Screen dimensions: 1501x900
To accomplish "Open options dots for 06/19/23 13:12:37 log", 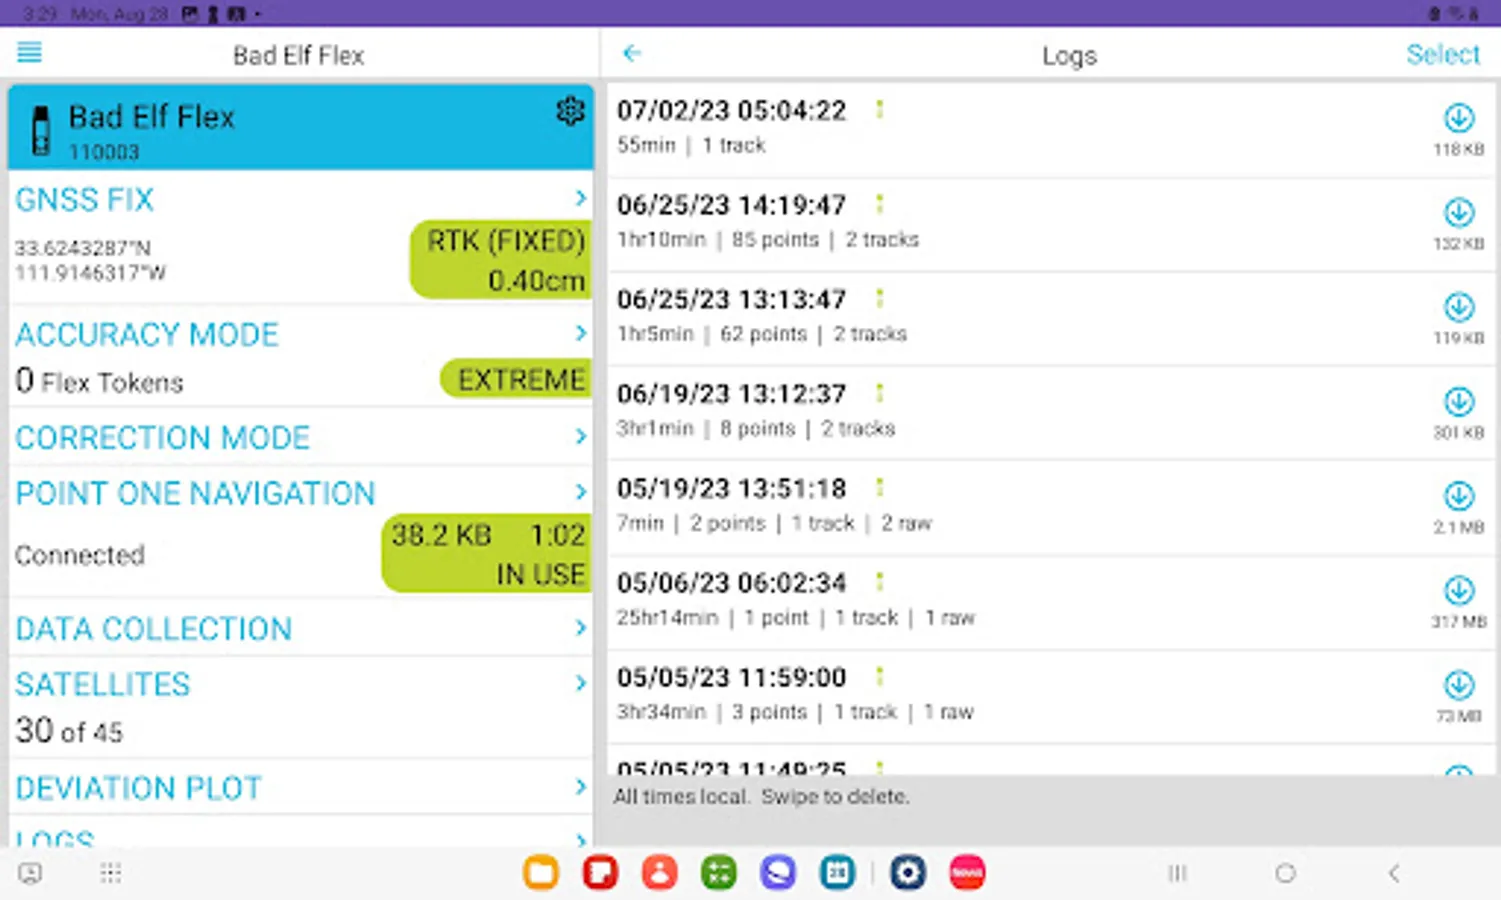I will click(x=880, y=393).
